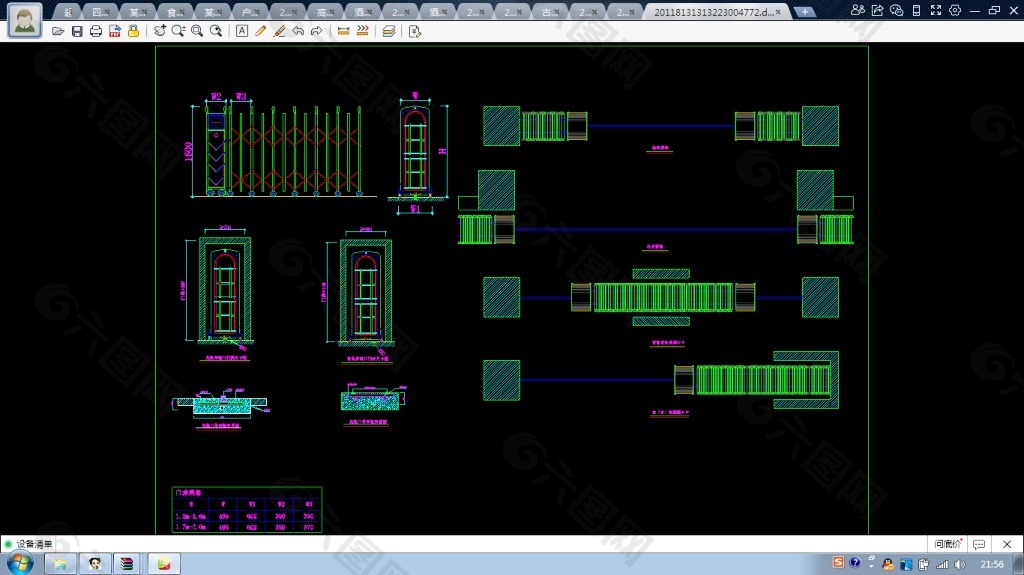The width and height of the screenshot is (1024, 575).
Task: Click the 21:56 taskbar clock
Action: pyautogui.click(x=991, y=564)
